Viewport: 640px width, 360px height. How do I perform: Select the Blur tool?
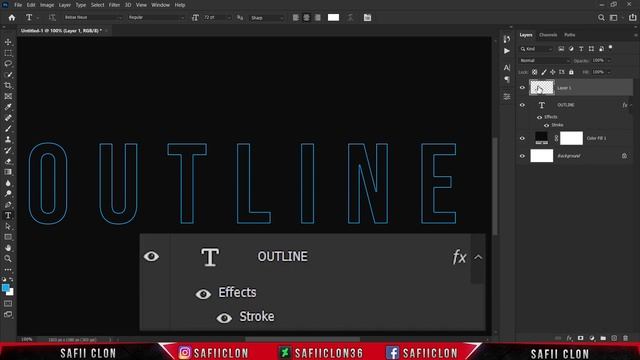(x=8, y=183)
